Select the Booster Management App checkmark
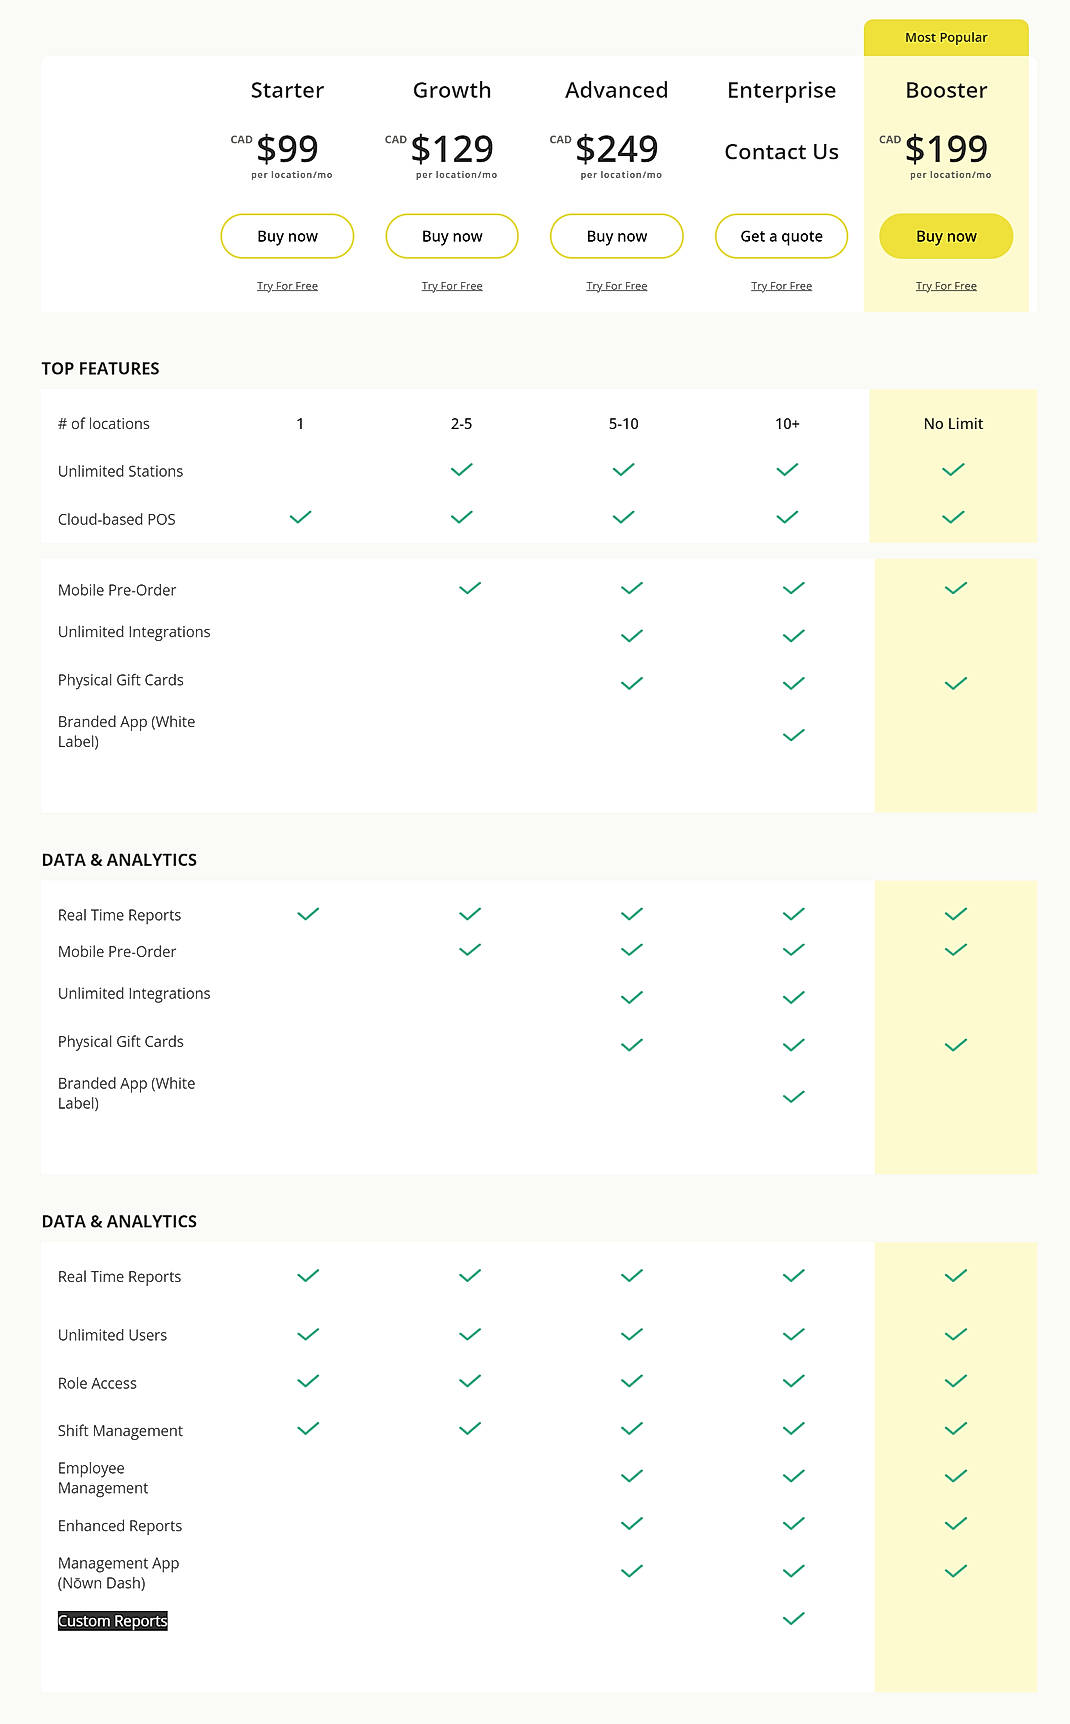Viewport: 1070px width, 1724px height. pos(955,1570)
